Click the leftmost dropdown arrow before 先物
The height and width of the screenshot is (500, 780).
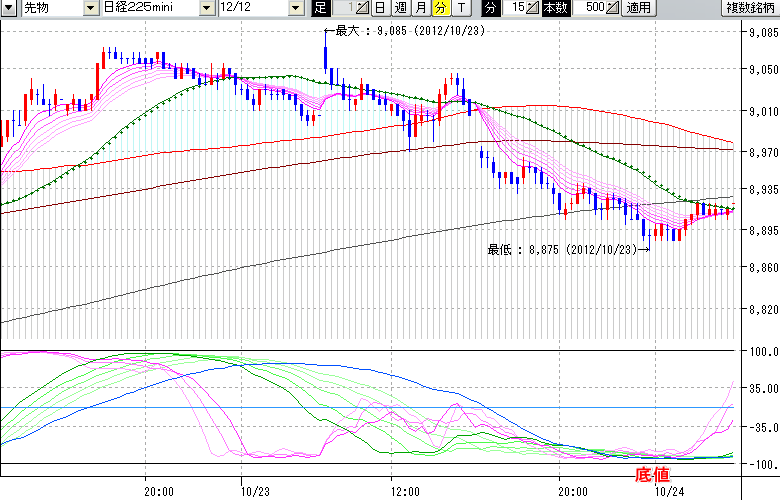point(9,8)
